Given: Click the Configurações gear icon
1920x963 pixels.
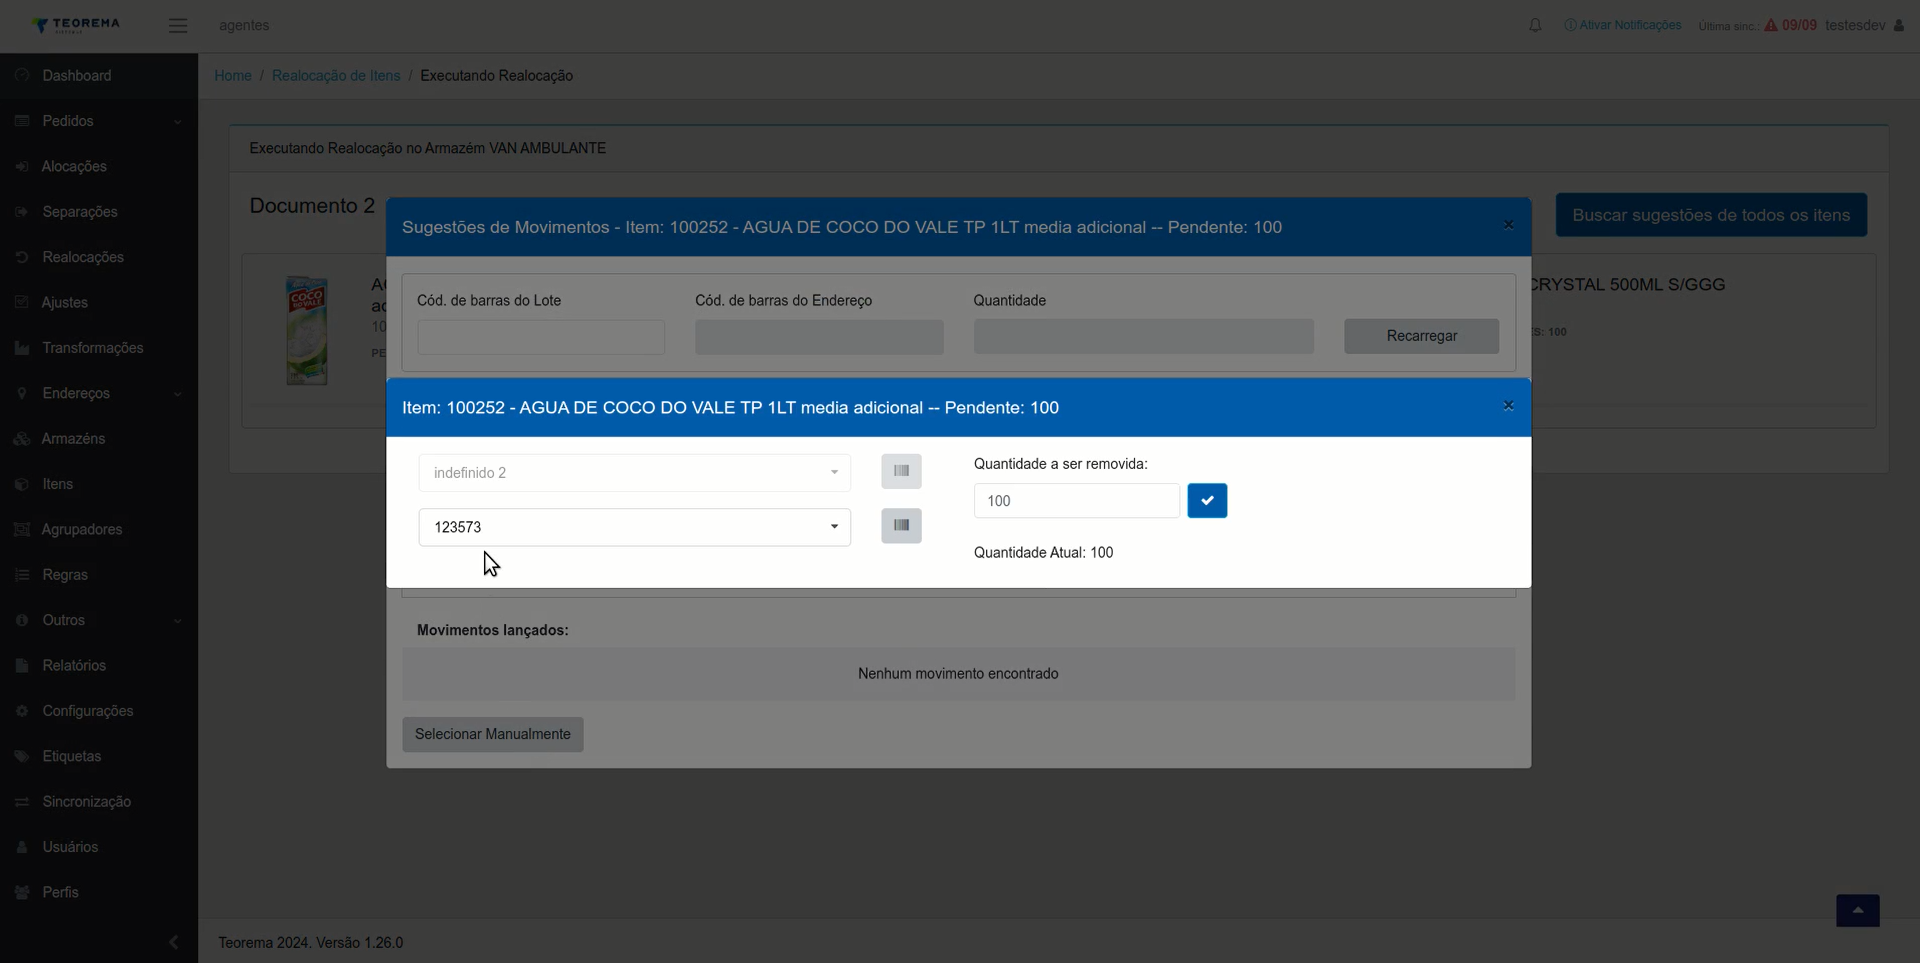Looking at the screenshot, I should point(22,711).
